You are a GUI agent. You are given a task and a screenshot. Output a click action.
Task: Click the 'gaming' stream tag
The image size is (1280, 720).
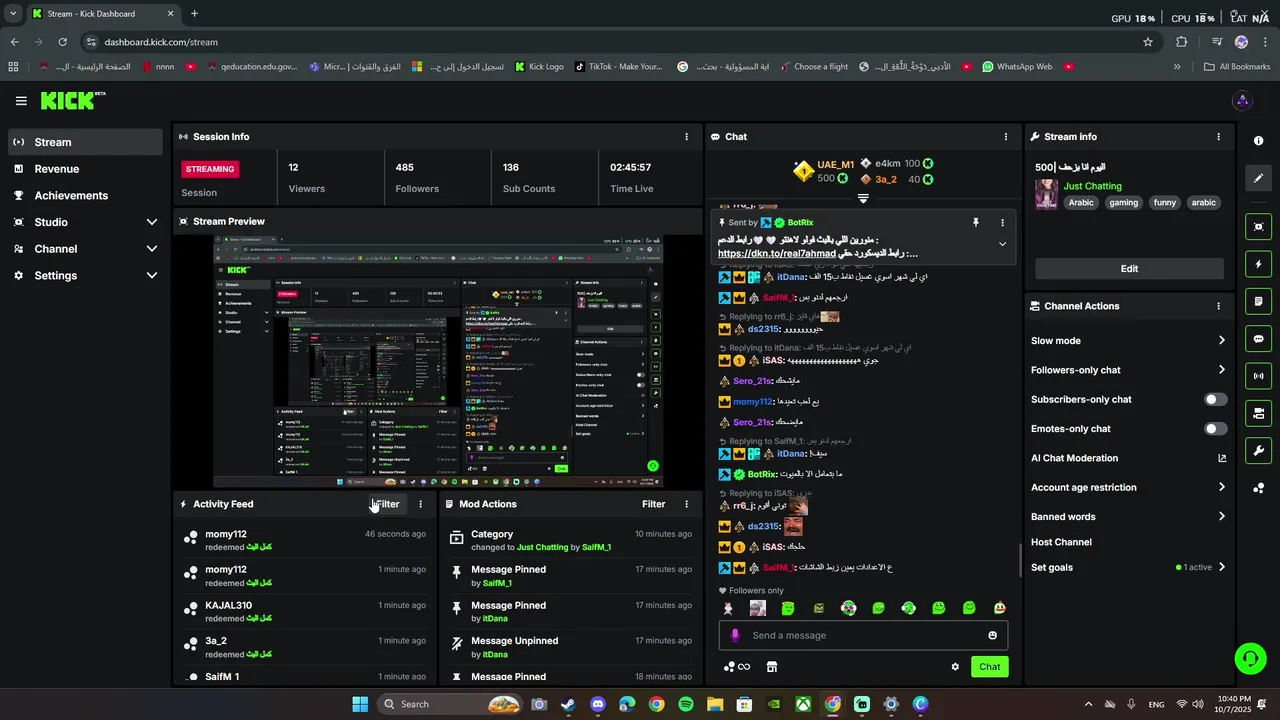click(1123, 203)
